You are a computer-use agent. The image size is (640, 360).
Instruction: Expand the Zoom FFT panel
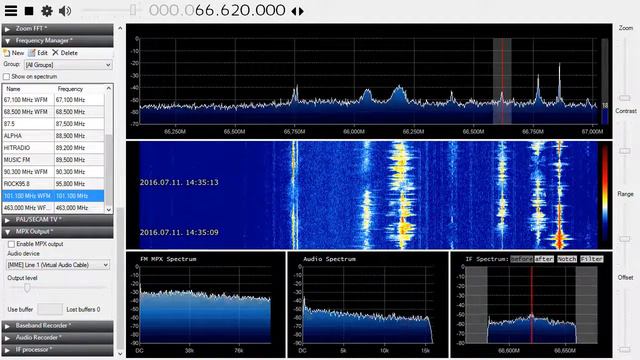pyautogui.click(x=58, y=29)
